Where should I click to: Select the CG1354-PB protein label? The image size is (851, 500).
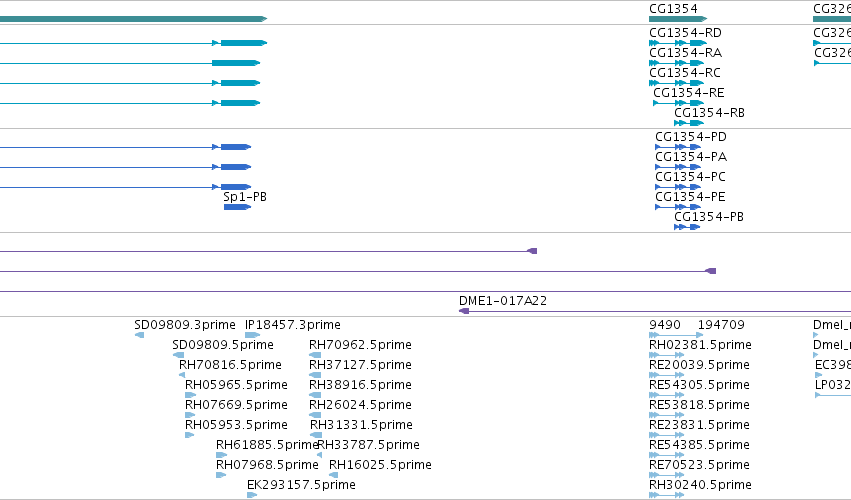click(709, 217)
